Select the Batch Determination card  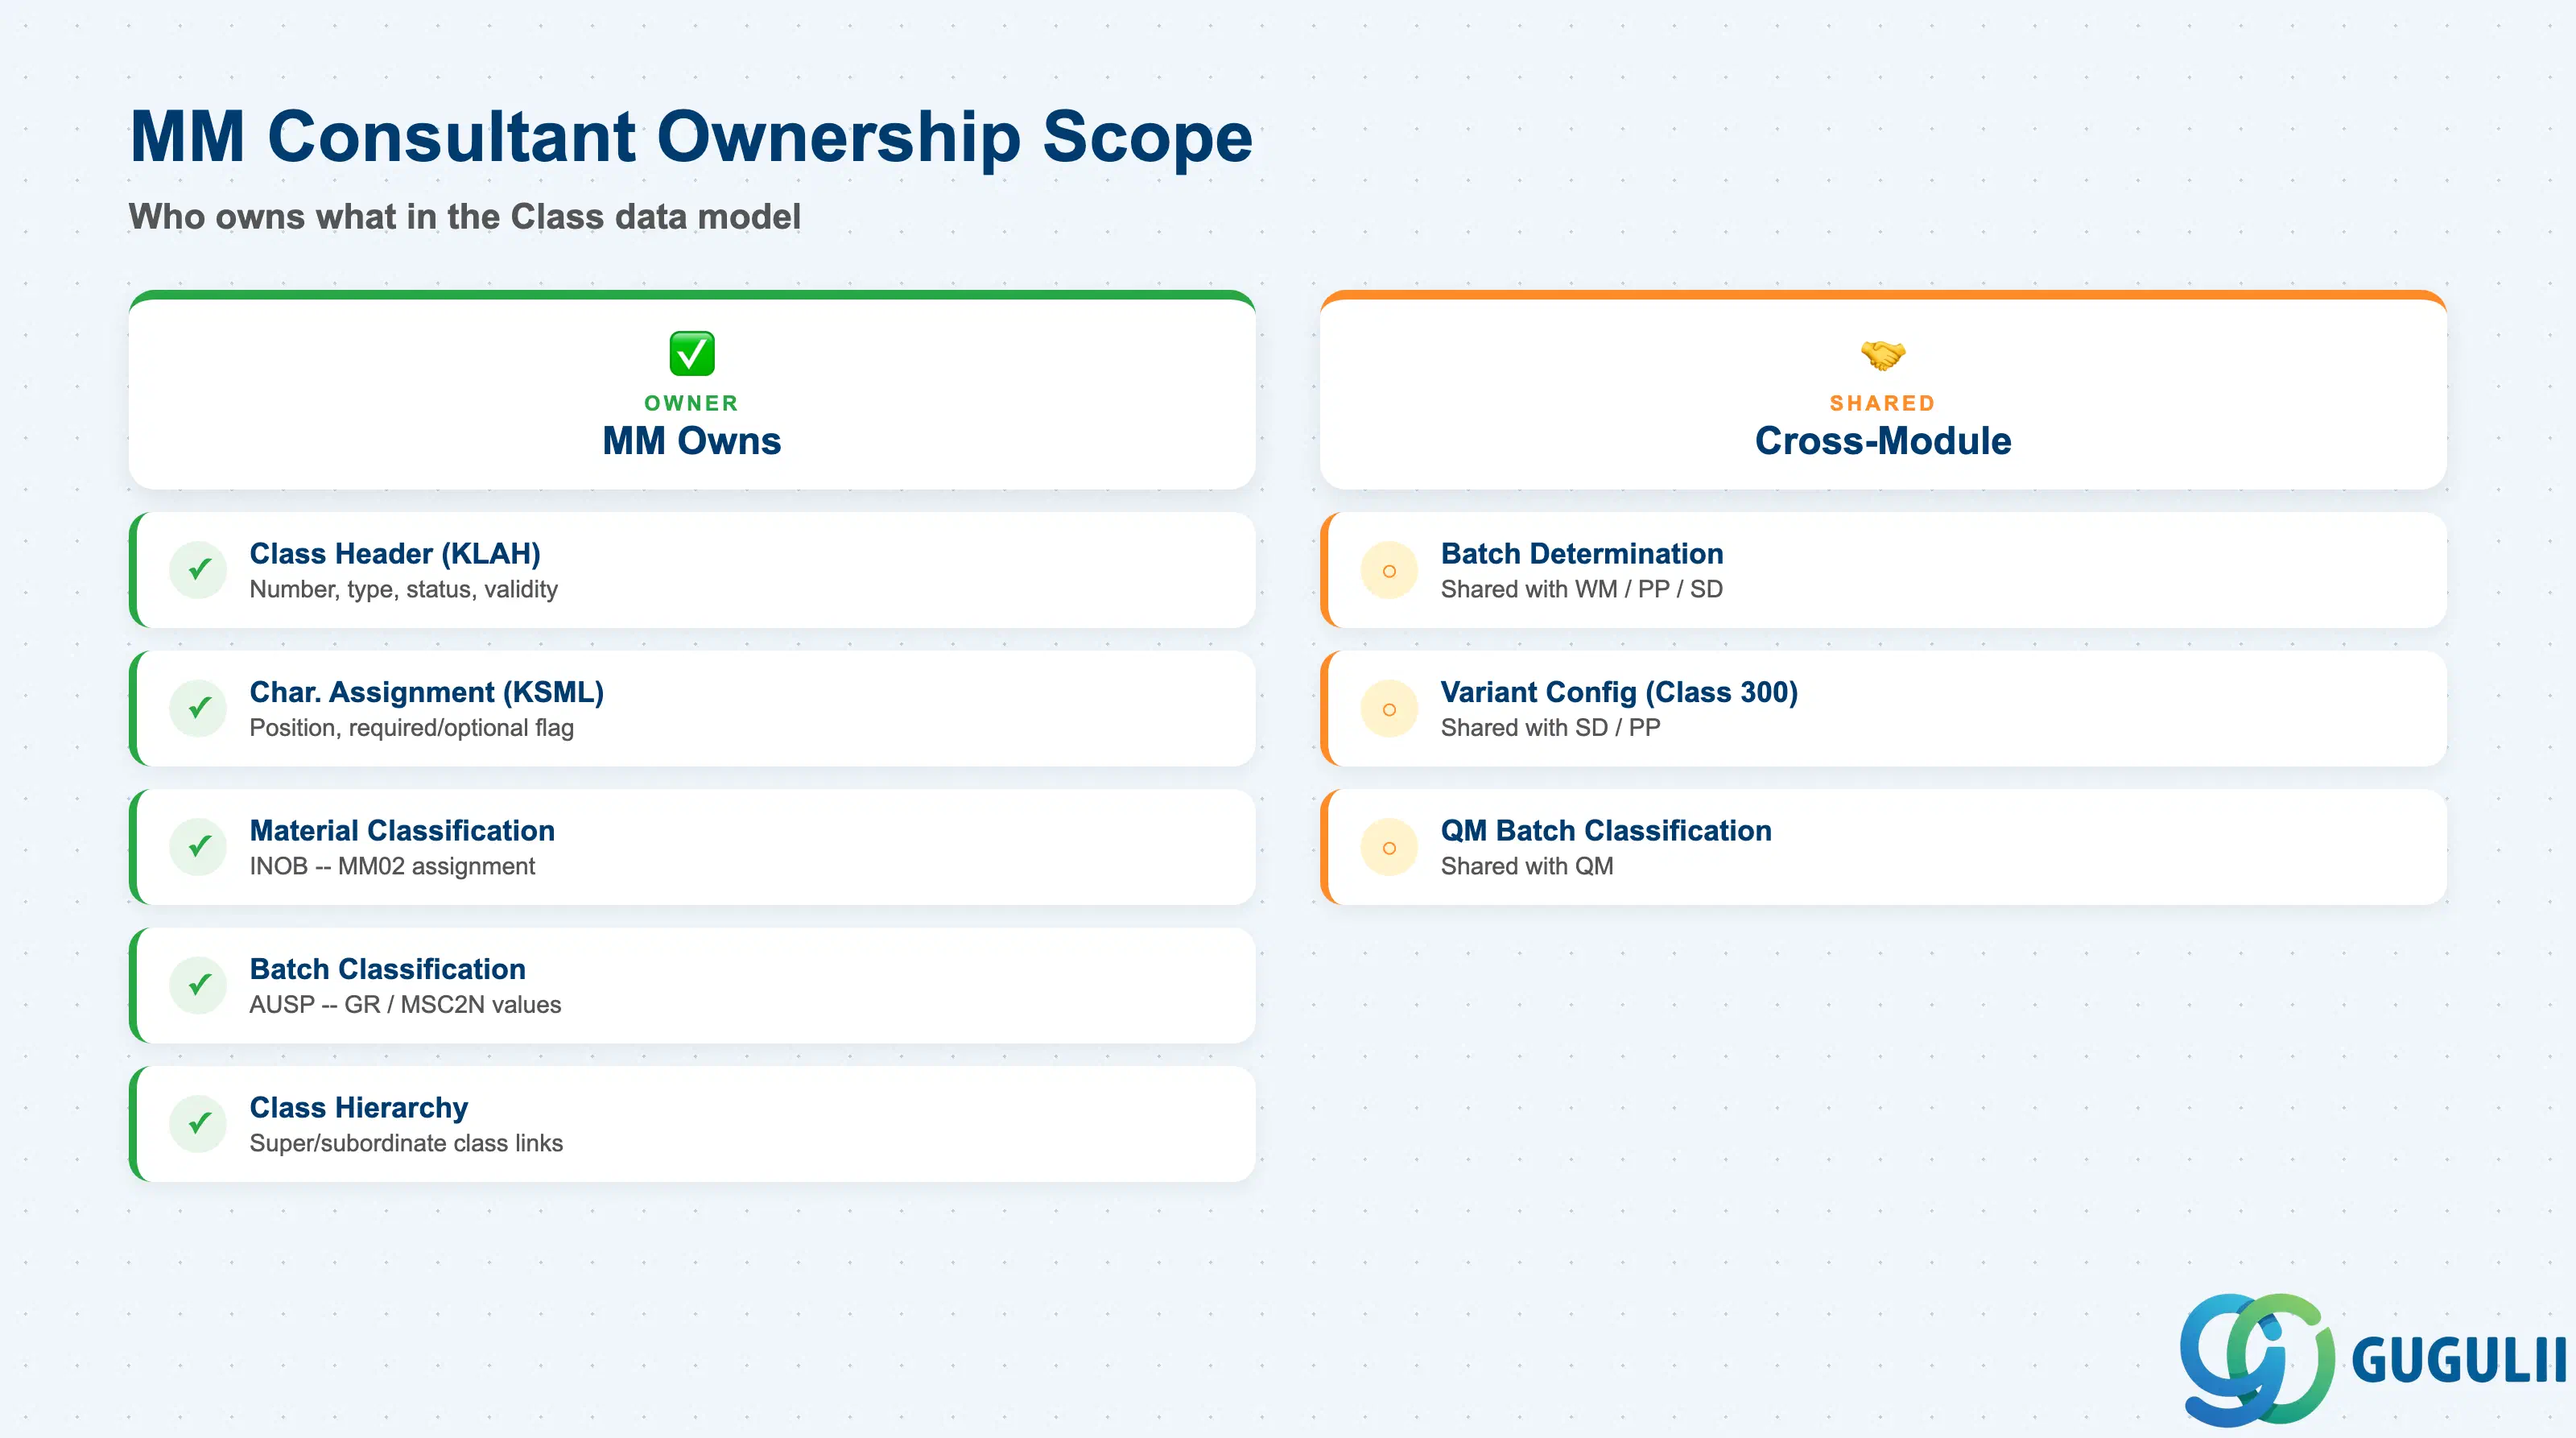pyautogui.click(x=1883, y=570)
